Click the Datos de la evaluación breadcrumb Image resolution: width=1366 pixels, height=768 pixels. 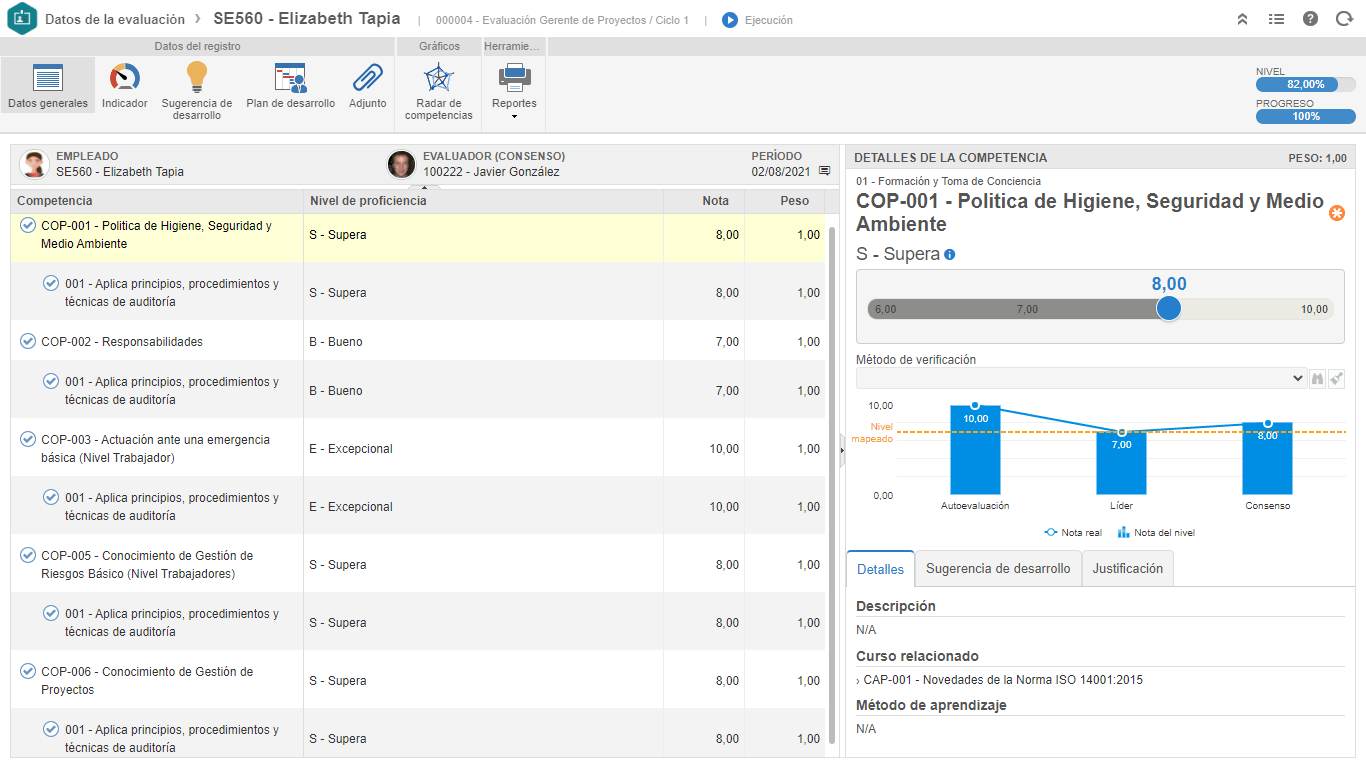coord(115,19)
